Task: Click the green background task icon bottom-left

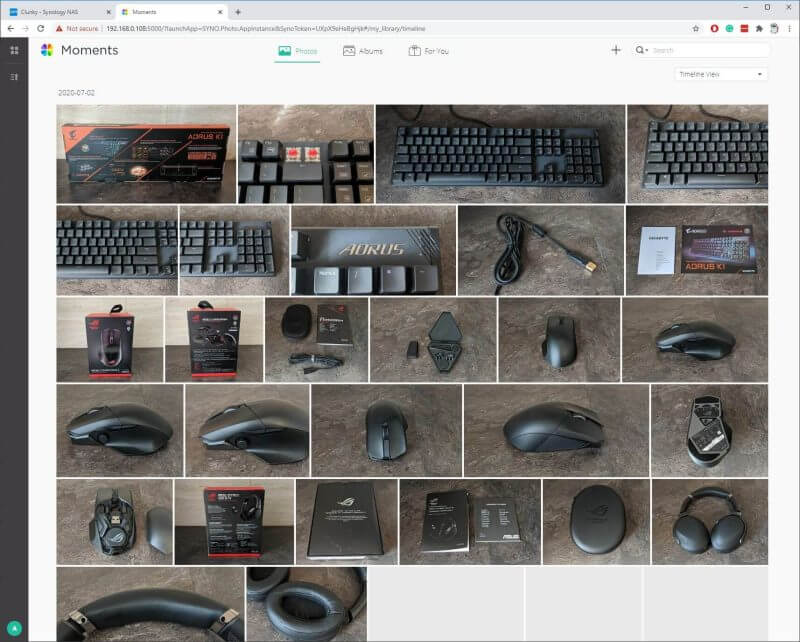Action: tap(14, 628)
